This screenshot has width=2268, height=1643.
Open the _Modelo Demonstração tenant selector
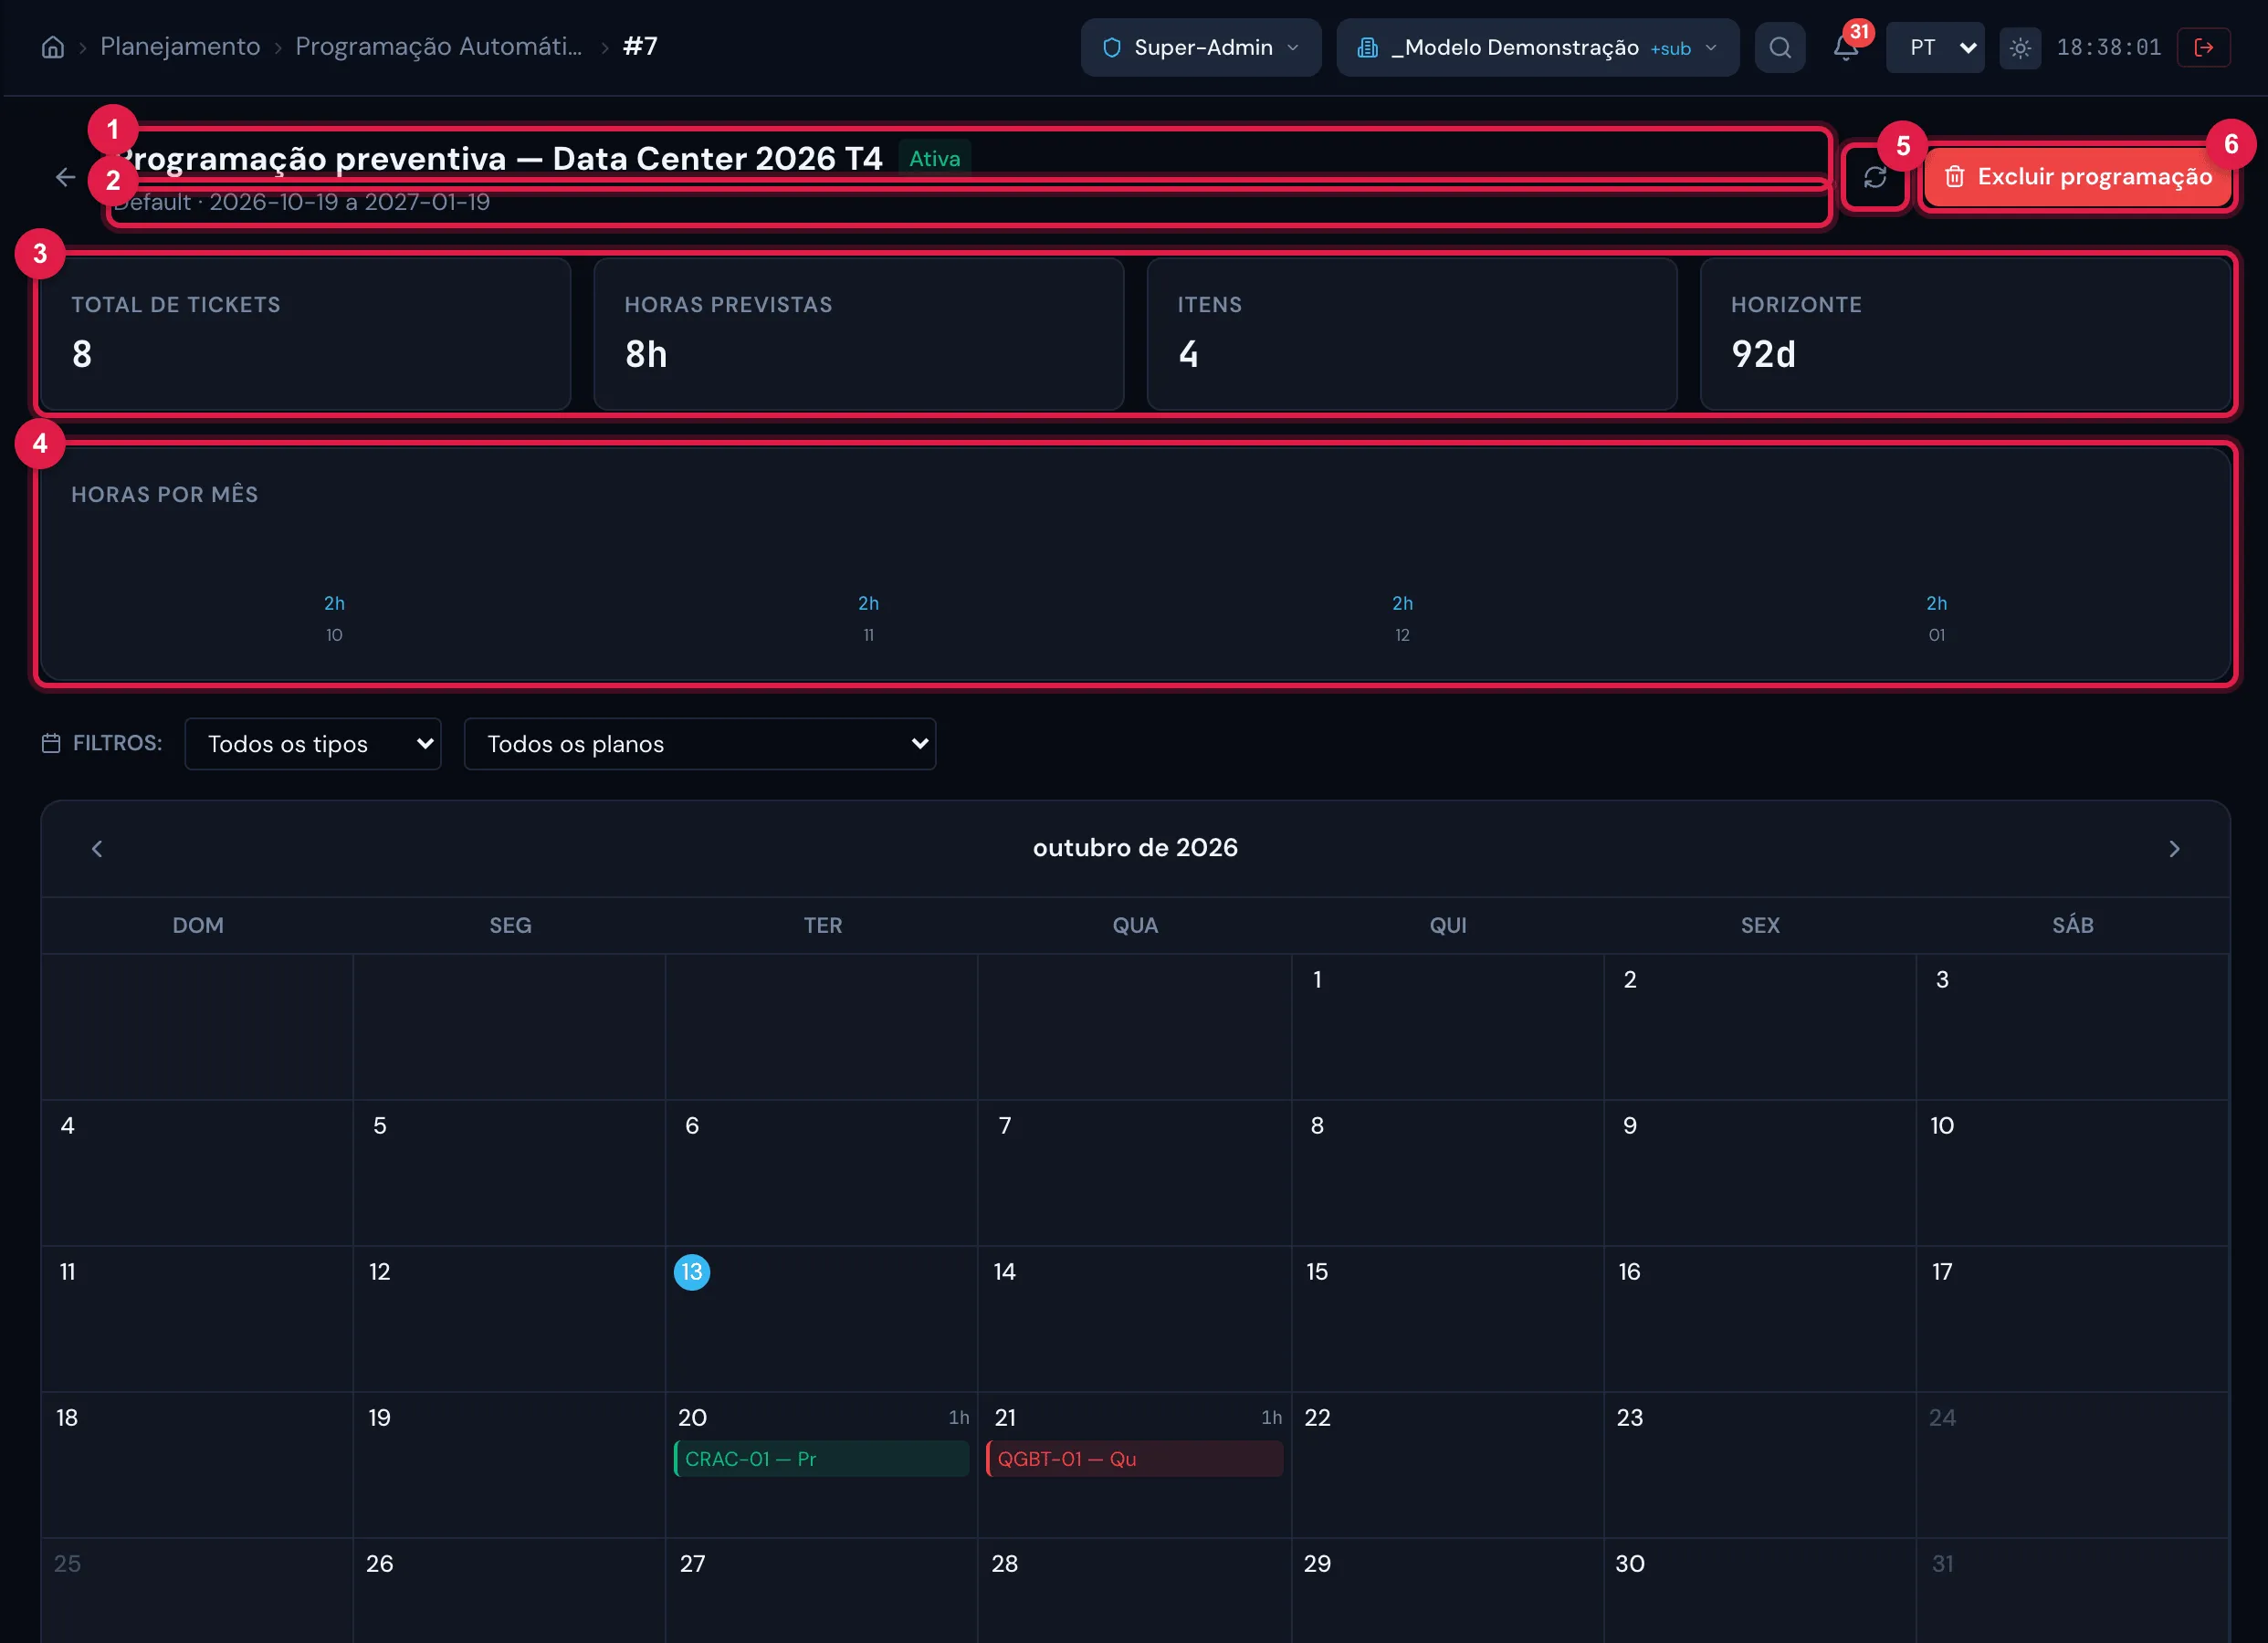(1537, 47)
